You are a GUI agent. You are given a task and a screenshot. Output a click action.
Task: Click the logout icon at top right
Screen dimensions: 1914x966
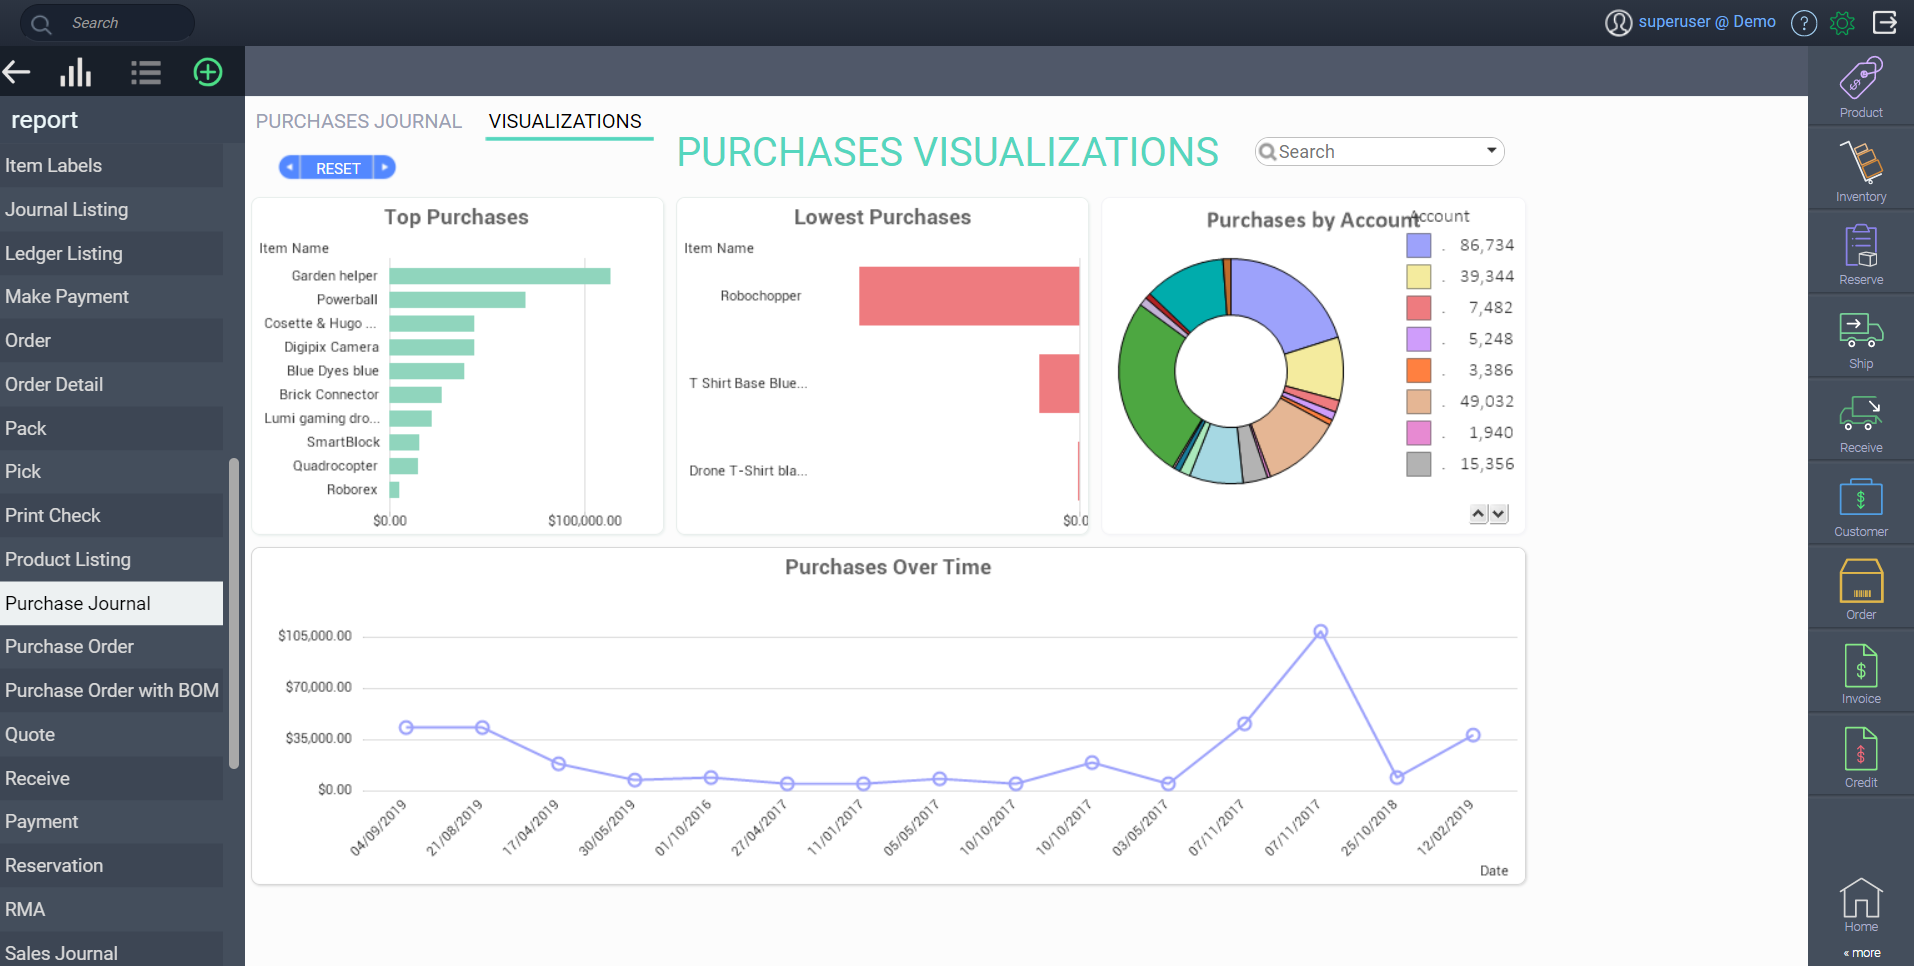(x=1885, y=22)
